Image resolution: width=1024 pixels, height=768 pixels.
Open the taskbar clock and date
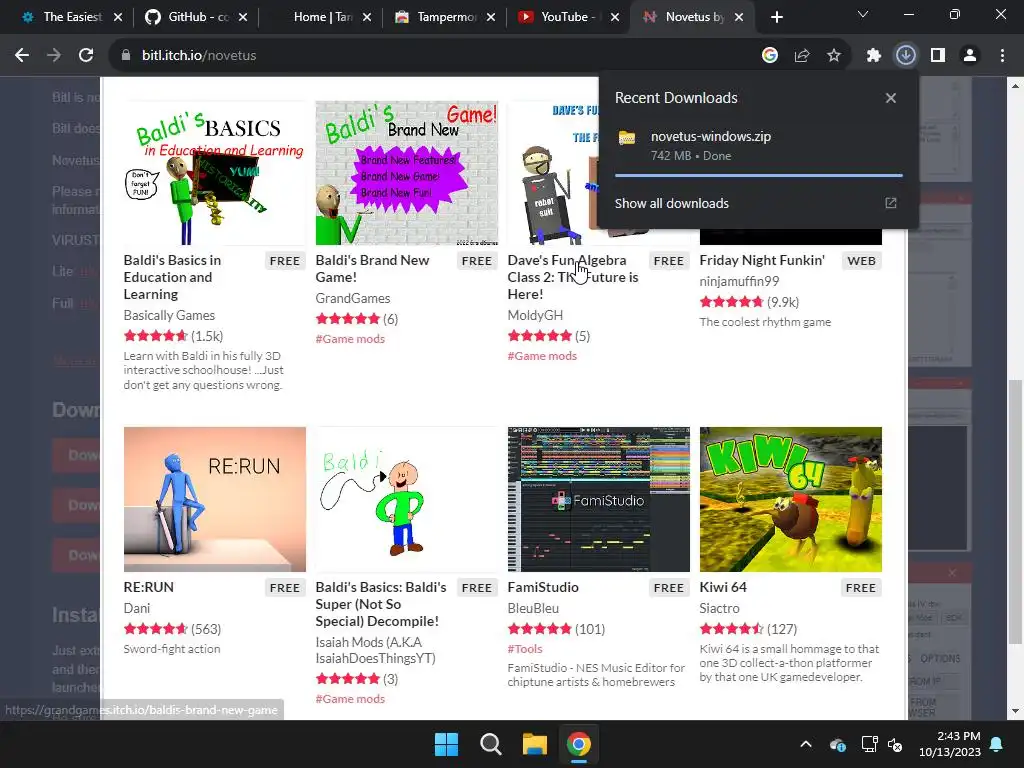(950, 744)
